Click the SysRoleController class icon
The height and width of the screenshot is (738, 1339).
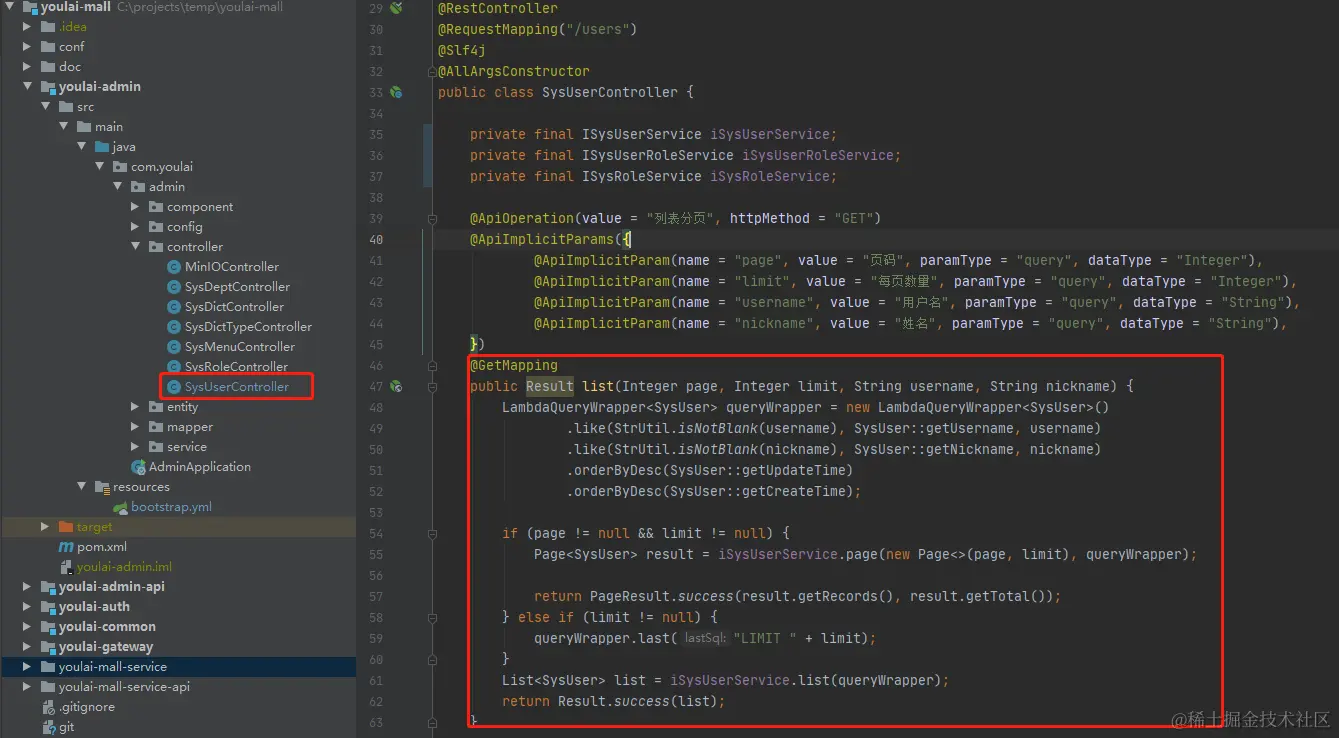pyautogui.click(x=174, y=367)
